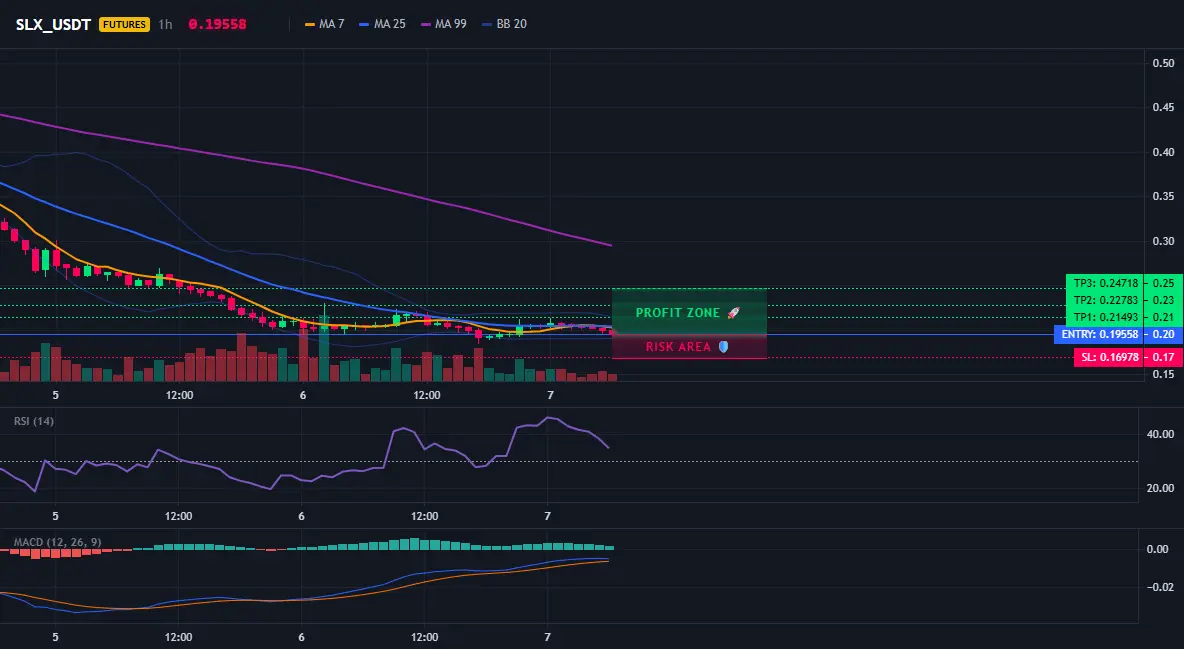Viewport: 1184px width, 649px height.
Task: Click the PROFIT ZONE box
Action: tap(689, 312)
